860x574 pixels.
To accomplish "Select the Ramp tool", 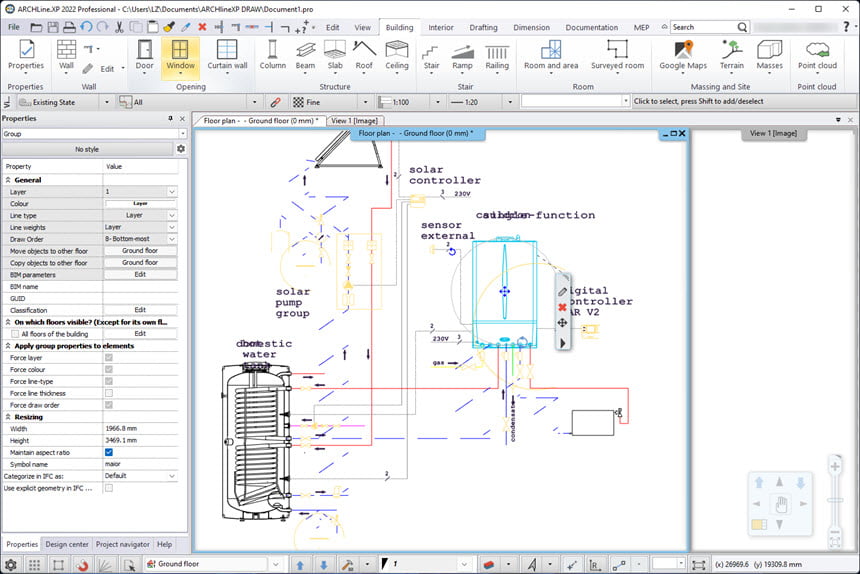I will pos(462,56).
